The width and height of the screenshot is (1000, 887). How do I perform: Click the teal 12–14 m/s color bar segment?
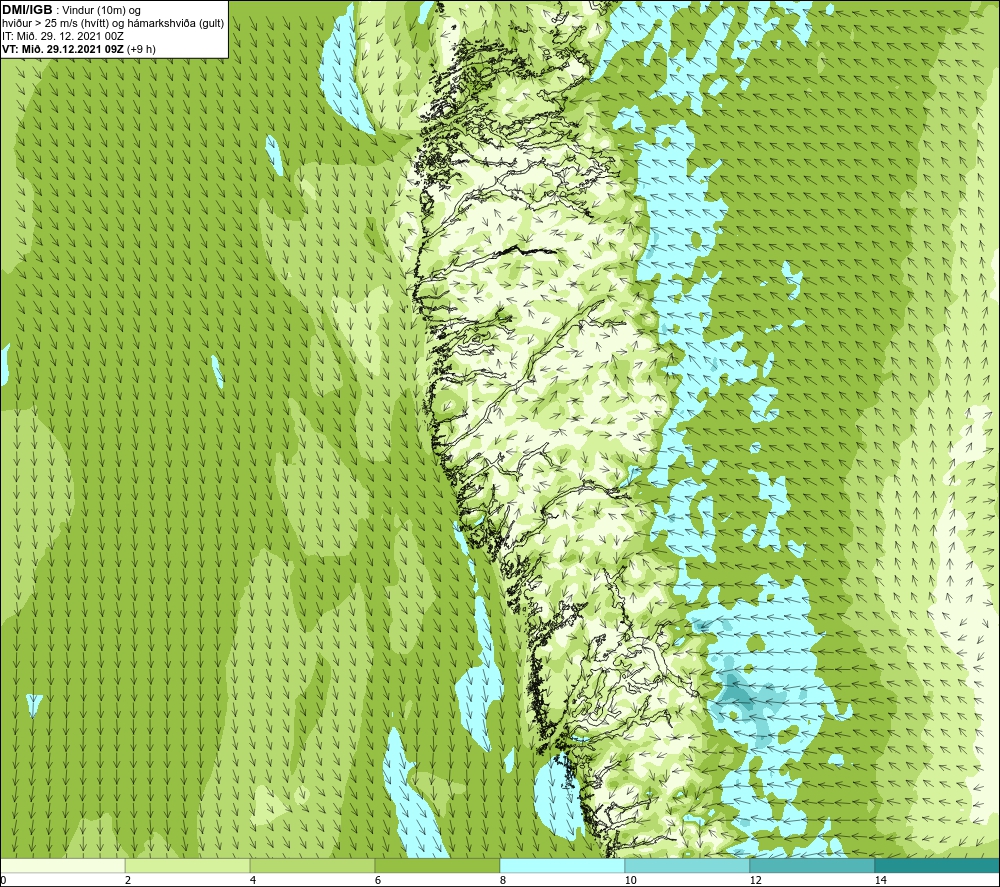coord(812,865)
